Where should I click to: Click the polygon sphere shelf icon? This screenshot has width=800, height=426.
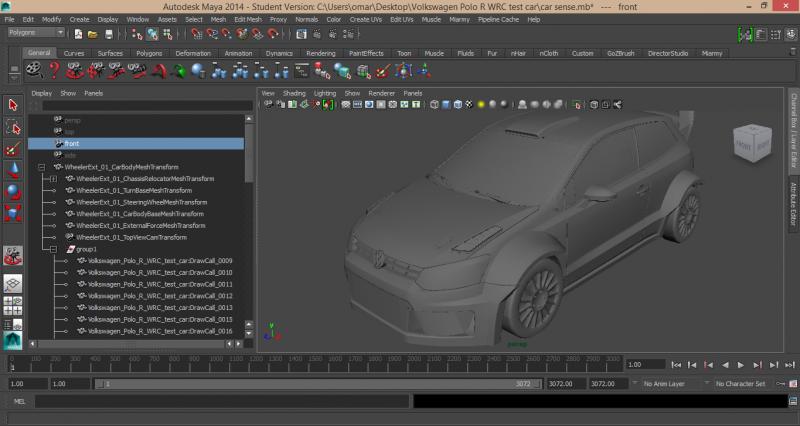point(197,70)
